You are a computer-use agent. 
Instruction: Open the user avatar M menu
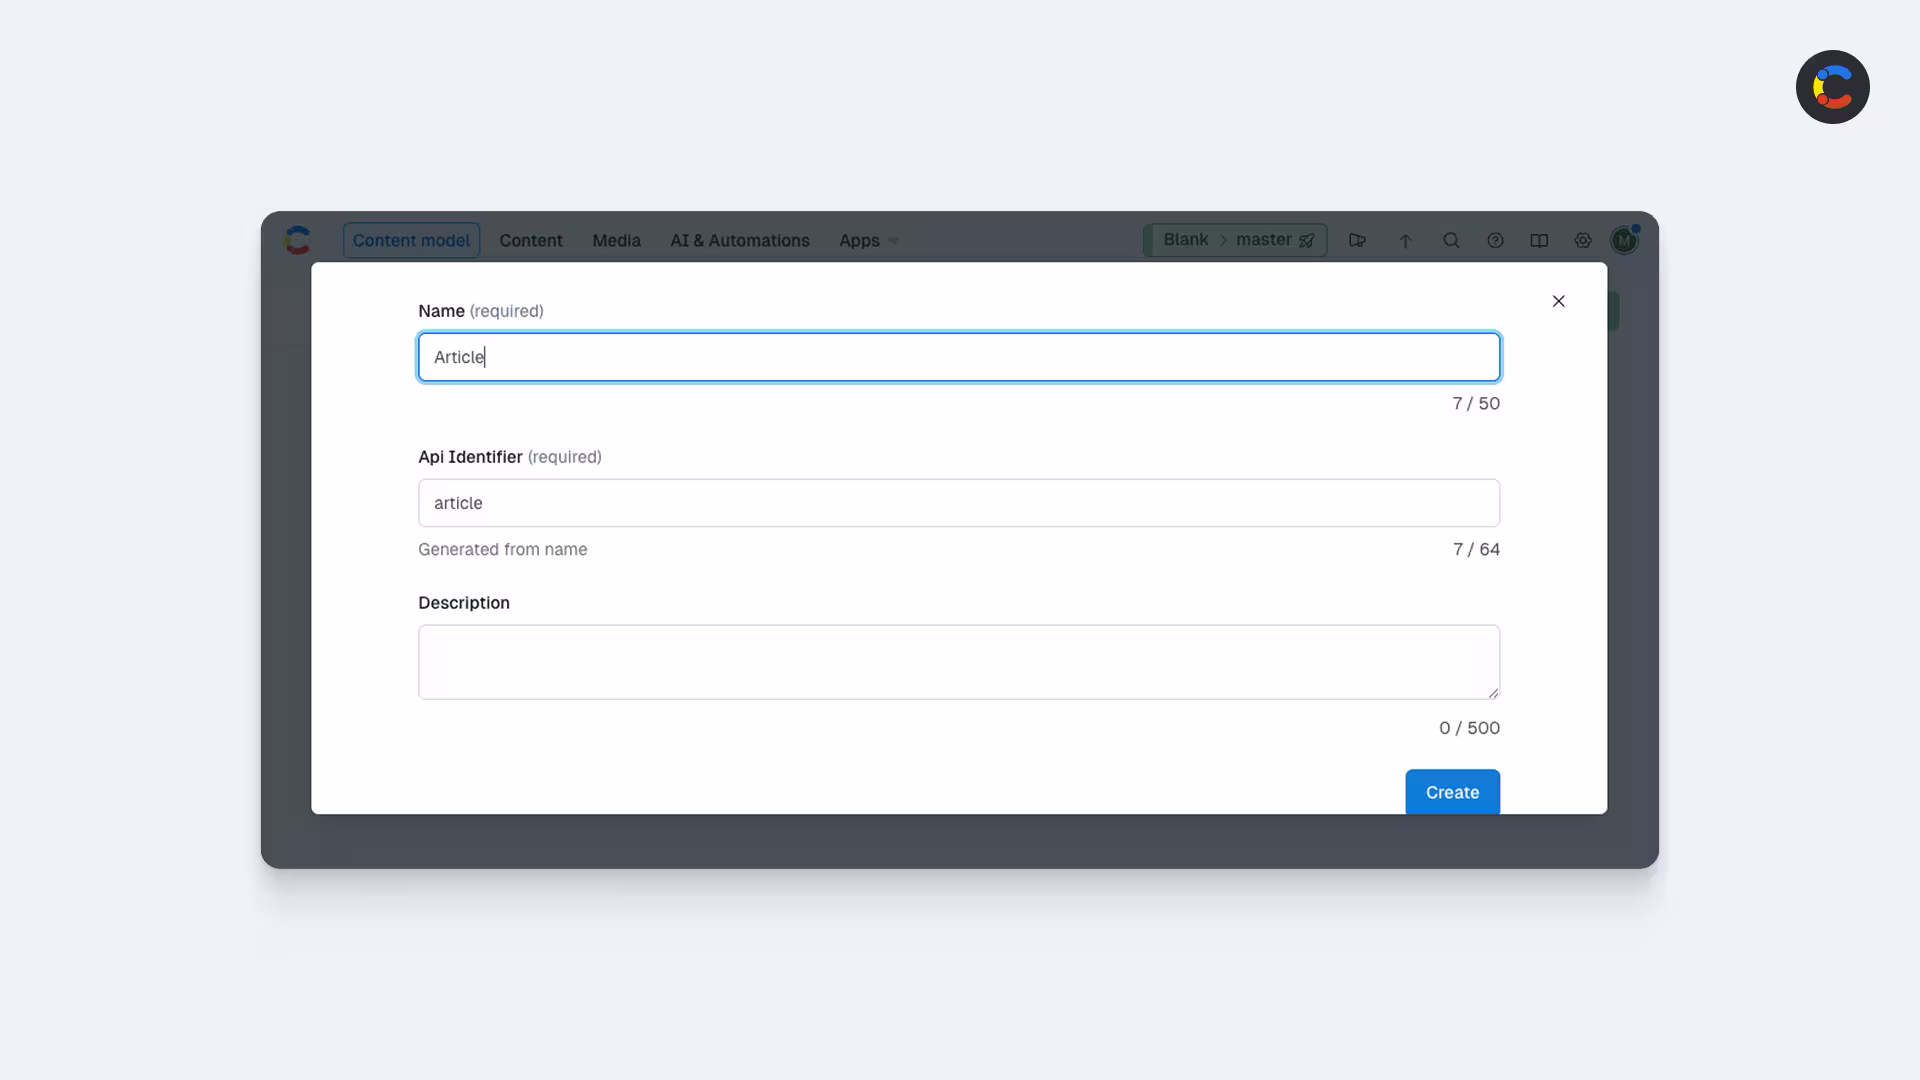pos(1624,240)
